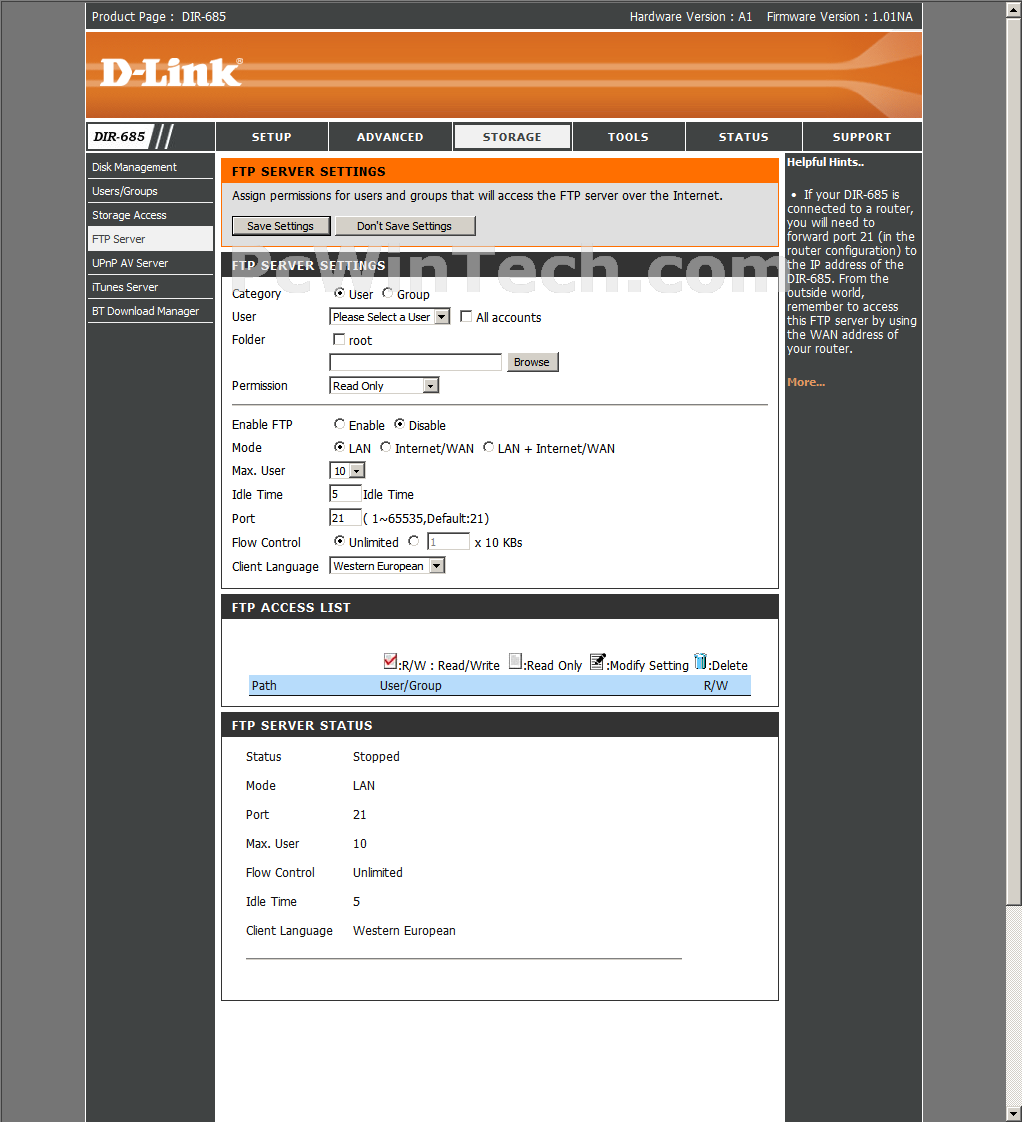This screenshot has width=1022, height=1122.
Task: Open the SUPPORT tab
Action: [862, 137]
